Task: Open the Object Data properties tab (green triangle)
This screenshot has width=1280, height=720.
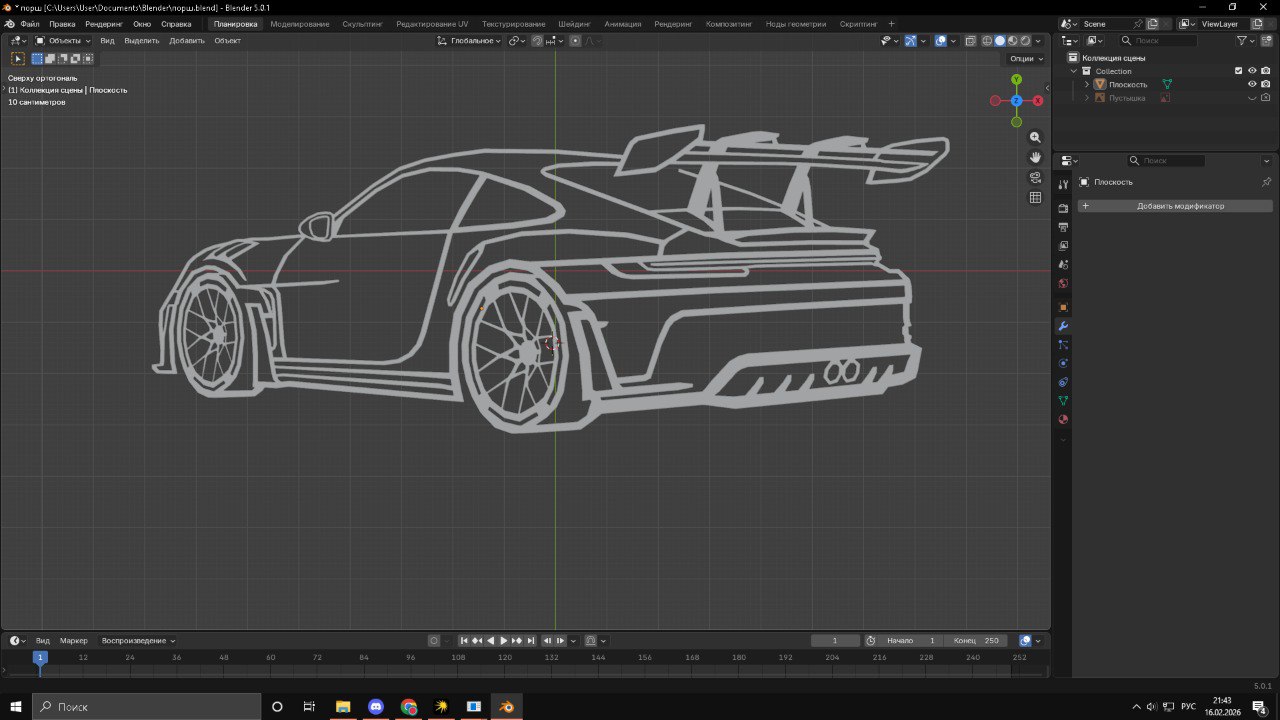Action: click(1063, 401)
